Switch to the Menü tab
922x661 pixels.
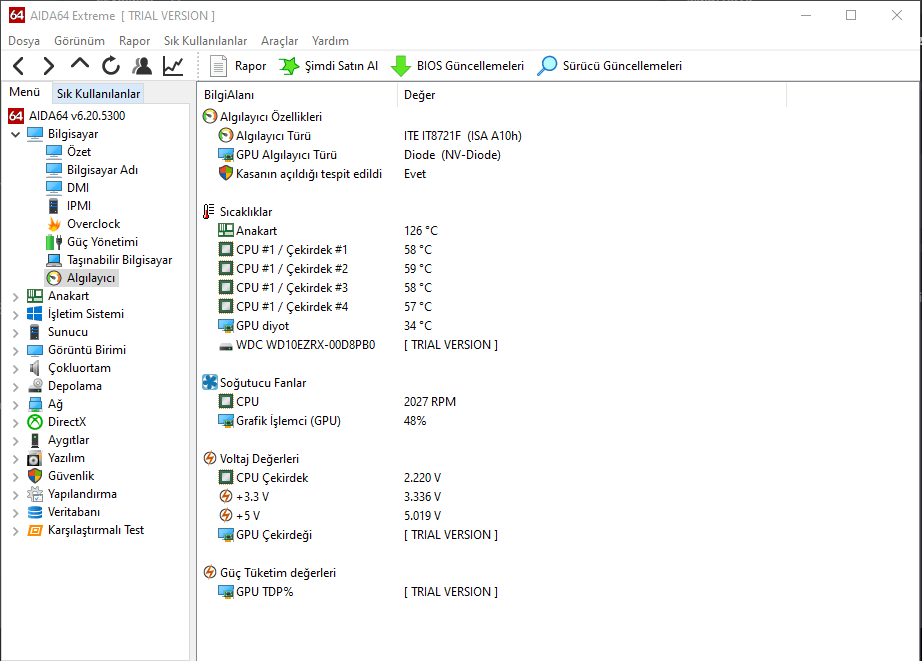click(25, 92)
